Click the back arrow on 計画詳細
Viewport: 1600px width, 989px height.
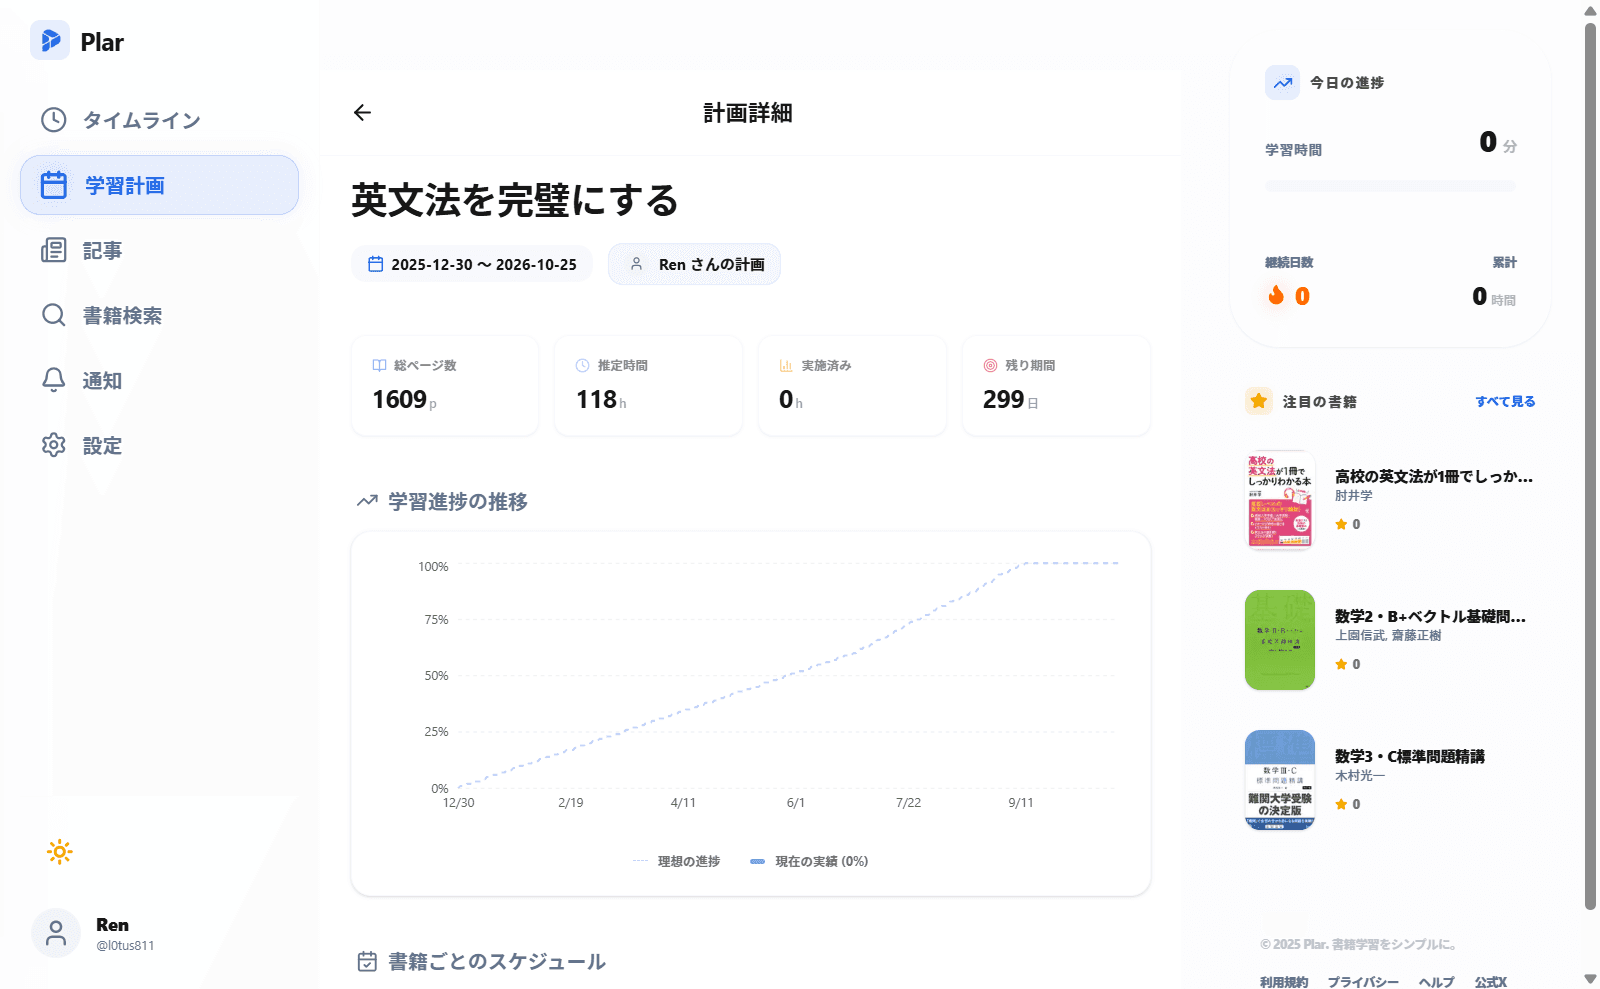tap(361, 113)
